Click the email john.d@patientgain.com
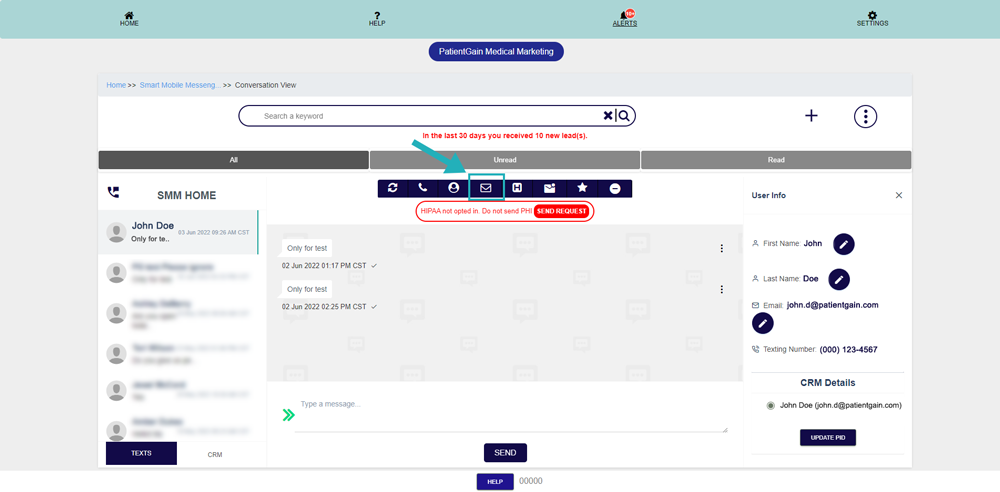This screenshot has height=492, width=1000. (x=833, y=305)
